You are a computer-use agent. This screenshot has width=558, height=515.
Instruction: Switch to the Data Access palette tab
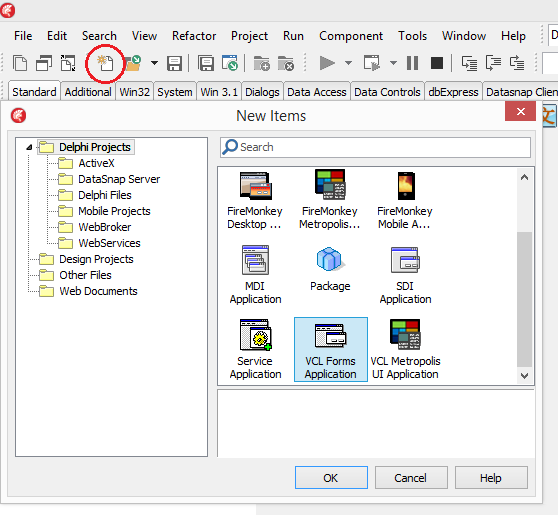coord(317,91)
